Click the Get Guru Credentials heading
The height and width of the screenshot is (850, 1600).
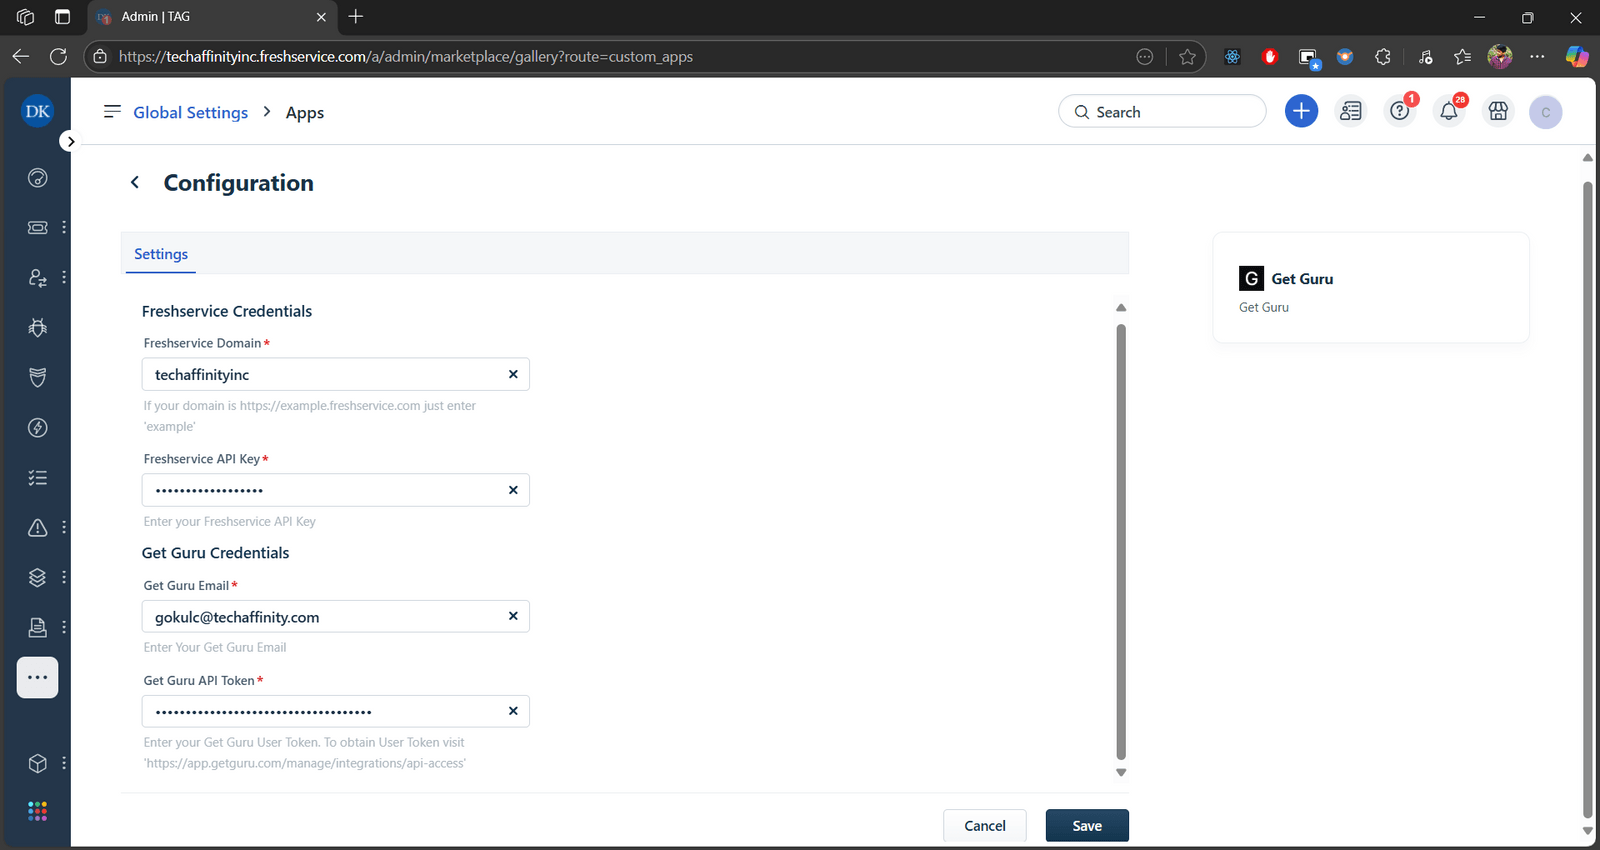tap(215, 553)
